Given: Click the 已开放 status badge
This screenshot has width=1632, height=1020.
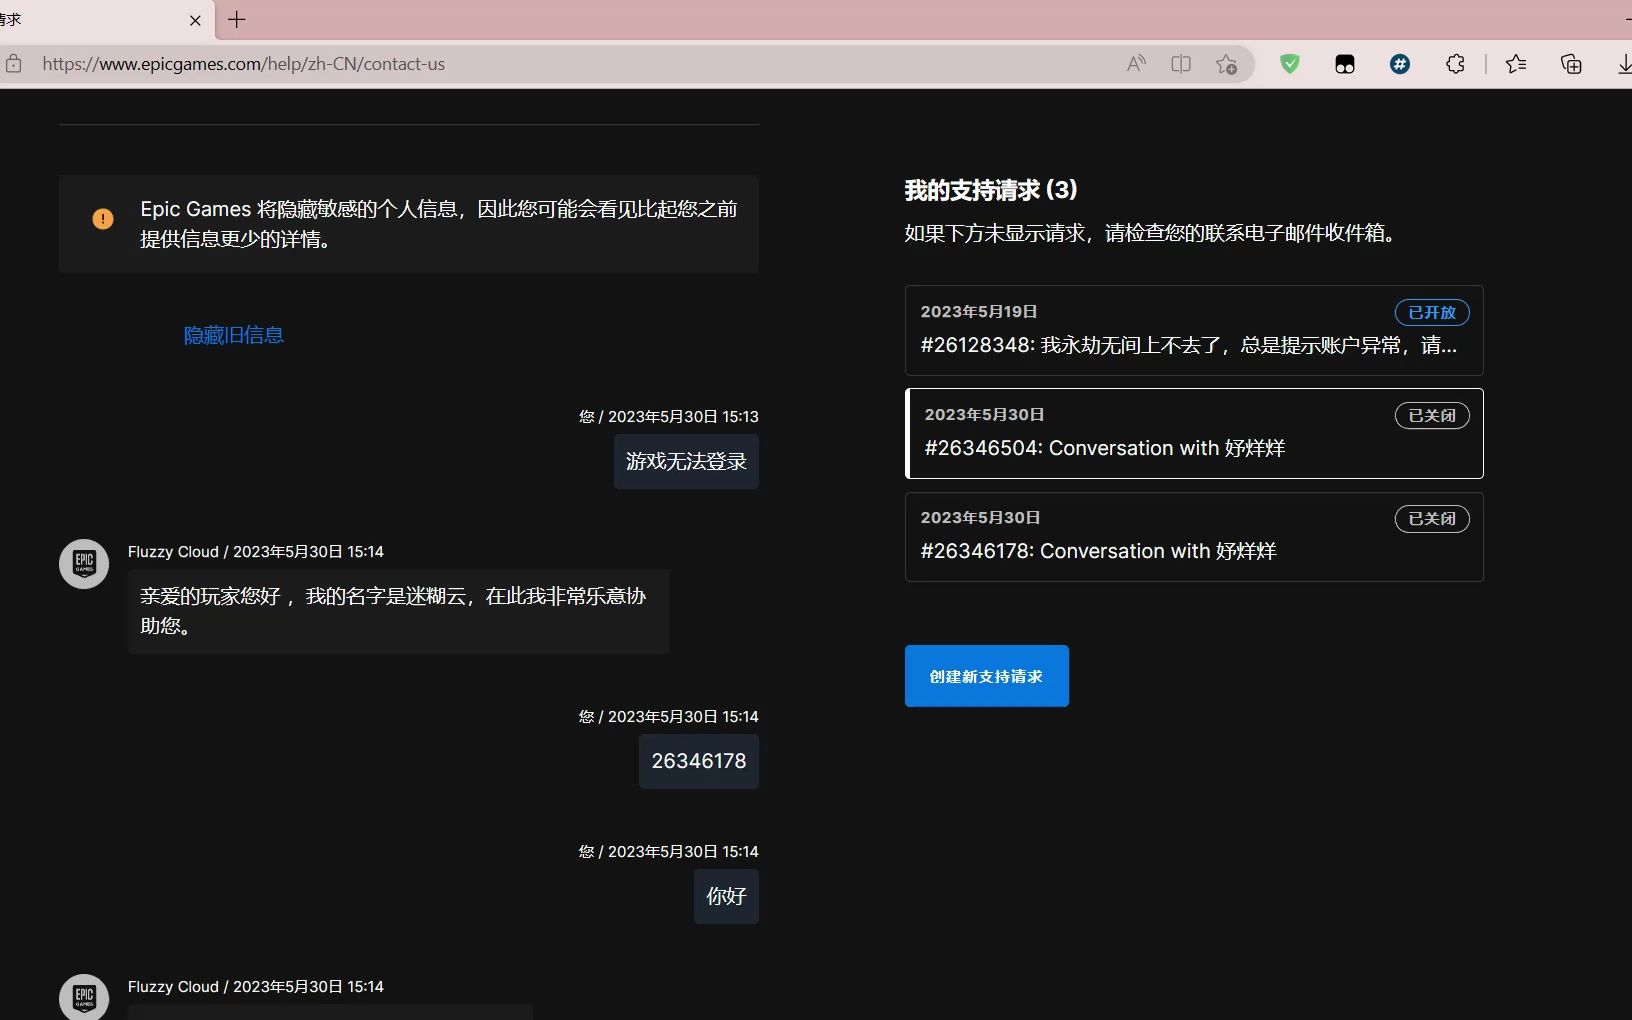Looking at the screenshot, I should point(1432,312).
